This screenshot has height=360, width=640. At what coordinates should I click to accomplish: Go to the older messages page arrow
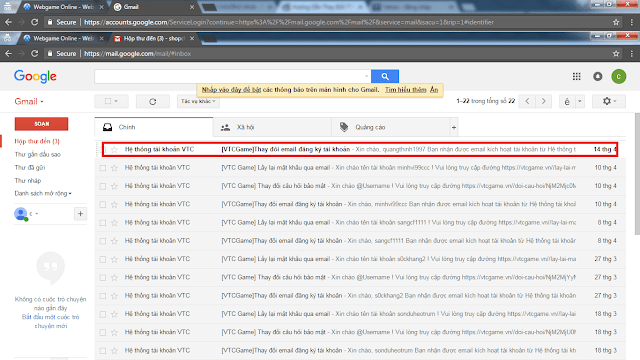tap(543, 101)
